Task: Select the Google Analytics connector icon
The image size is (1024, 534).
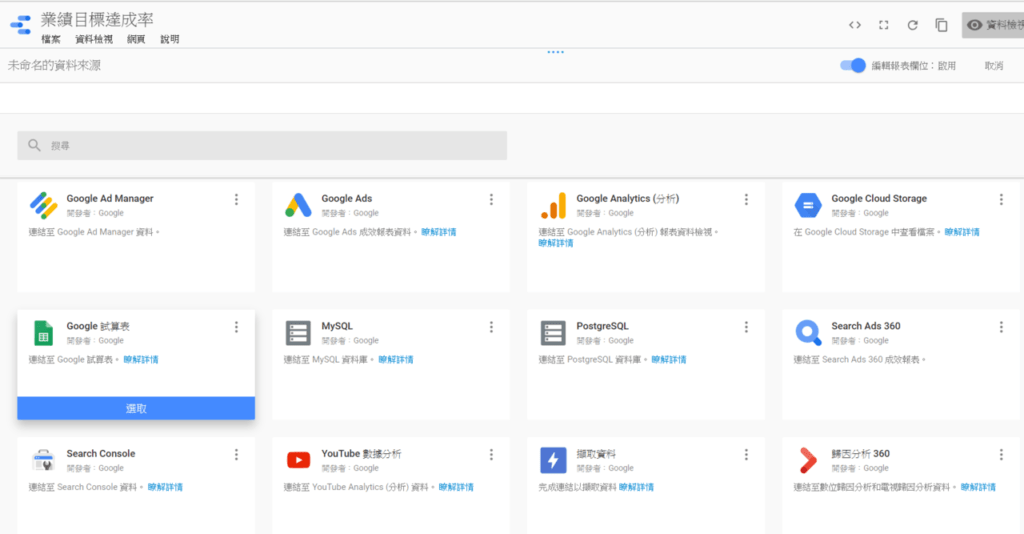Action: [x=553, y=205]
